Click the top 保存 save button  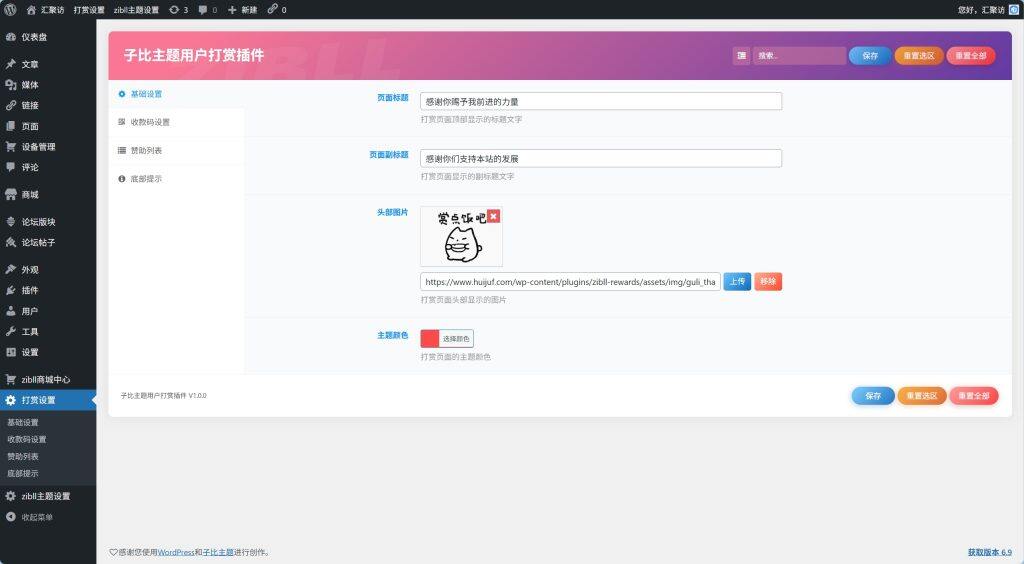point(870,55)
